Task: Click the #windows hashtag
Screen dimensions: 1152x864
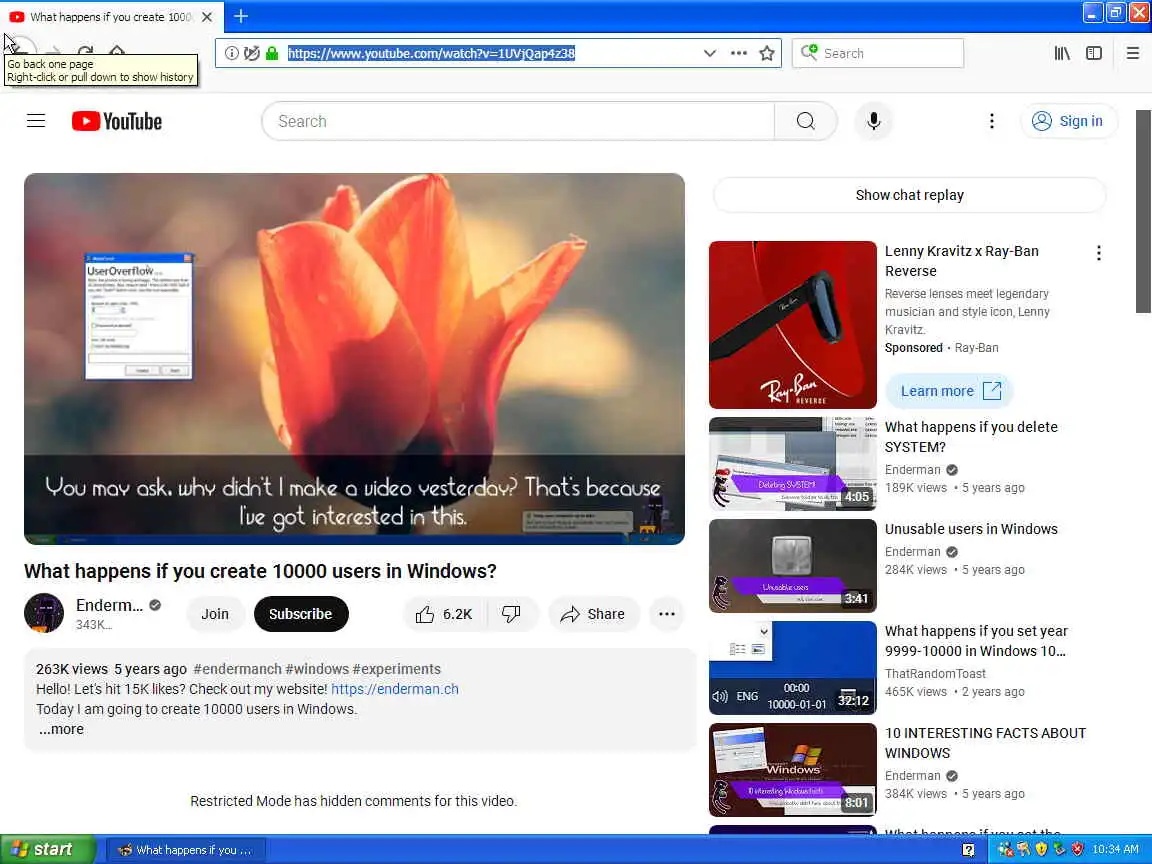Action: [x=317, y=669]
